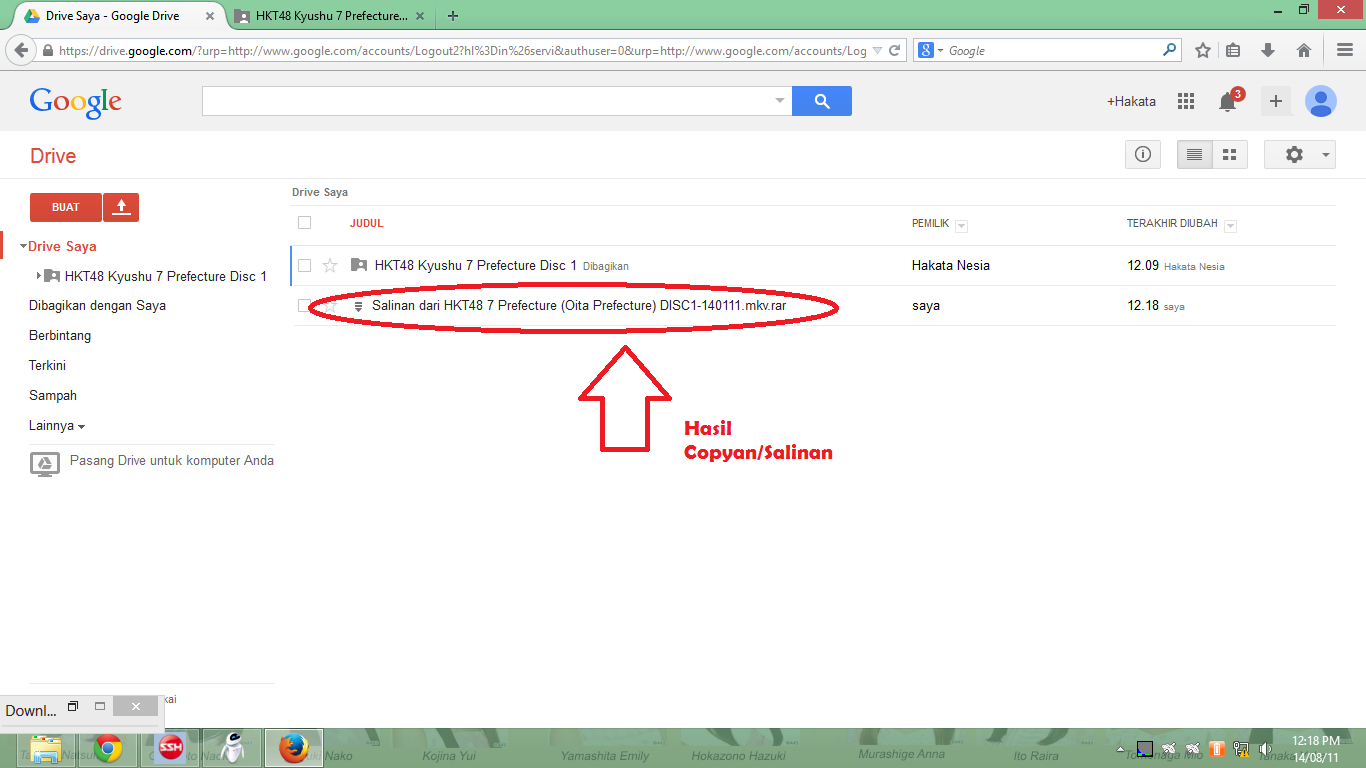The height and width of the screenshot is (768, 1366).
Task: Open the Firefox hamburger menu
Action: [x=1345, y=50]
